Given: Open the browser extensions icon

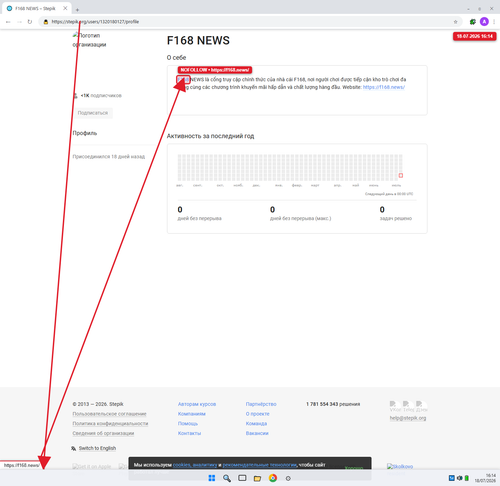Looking at the screenshot, I should pos(473,22).
